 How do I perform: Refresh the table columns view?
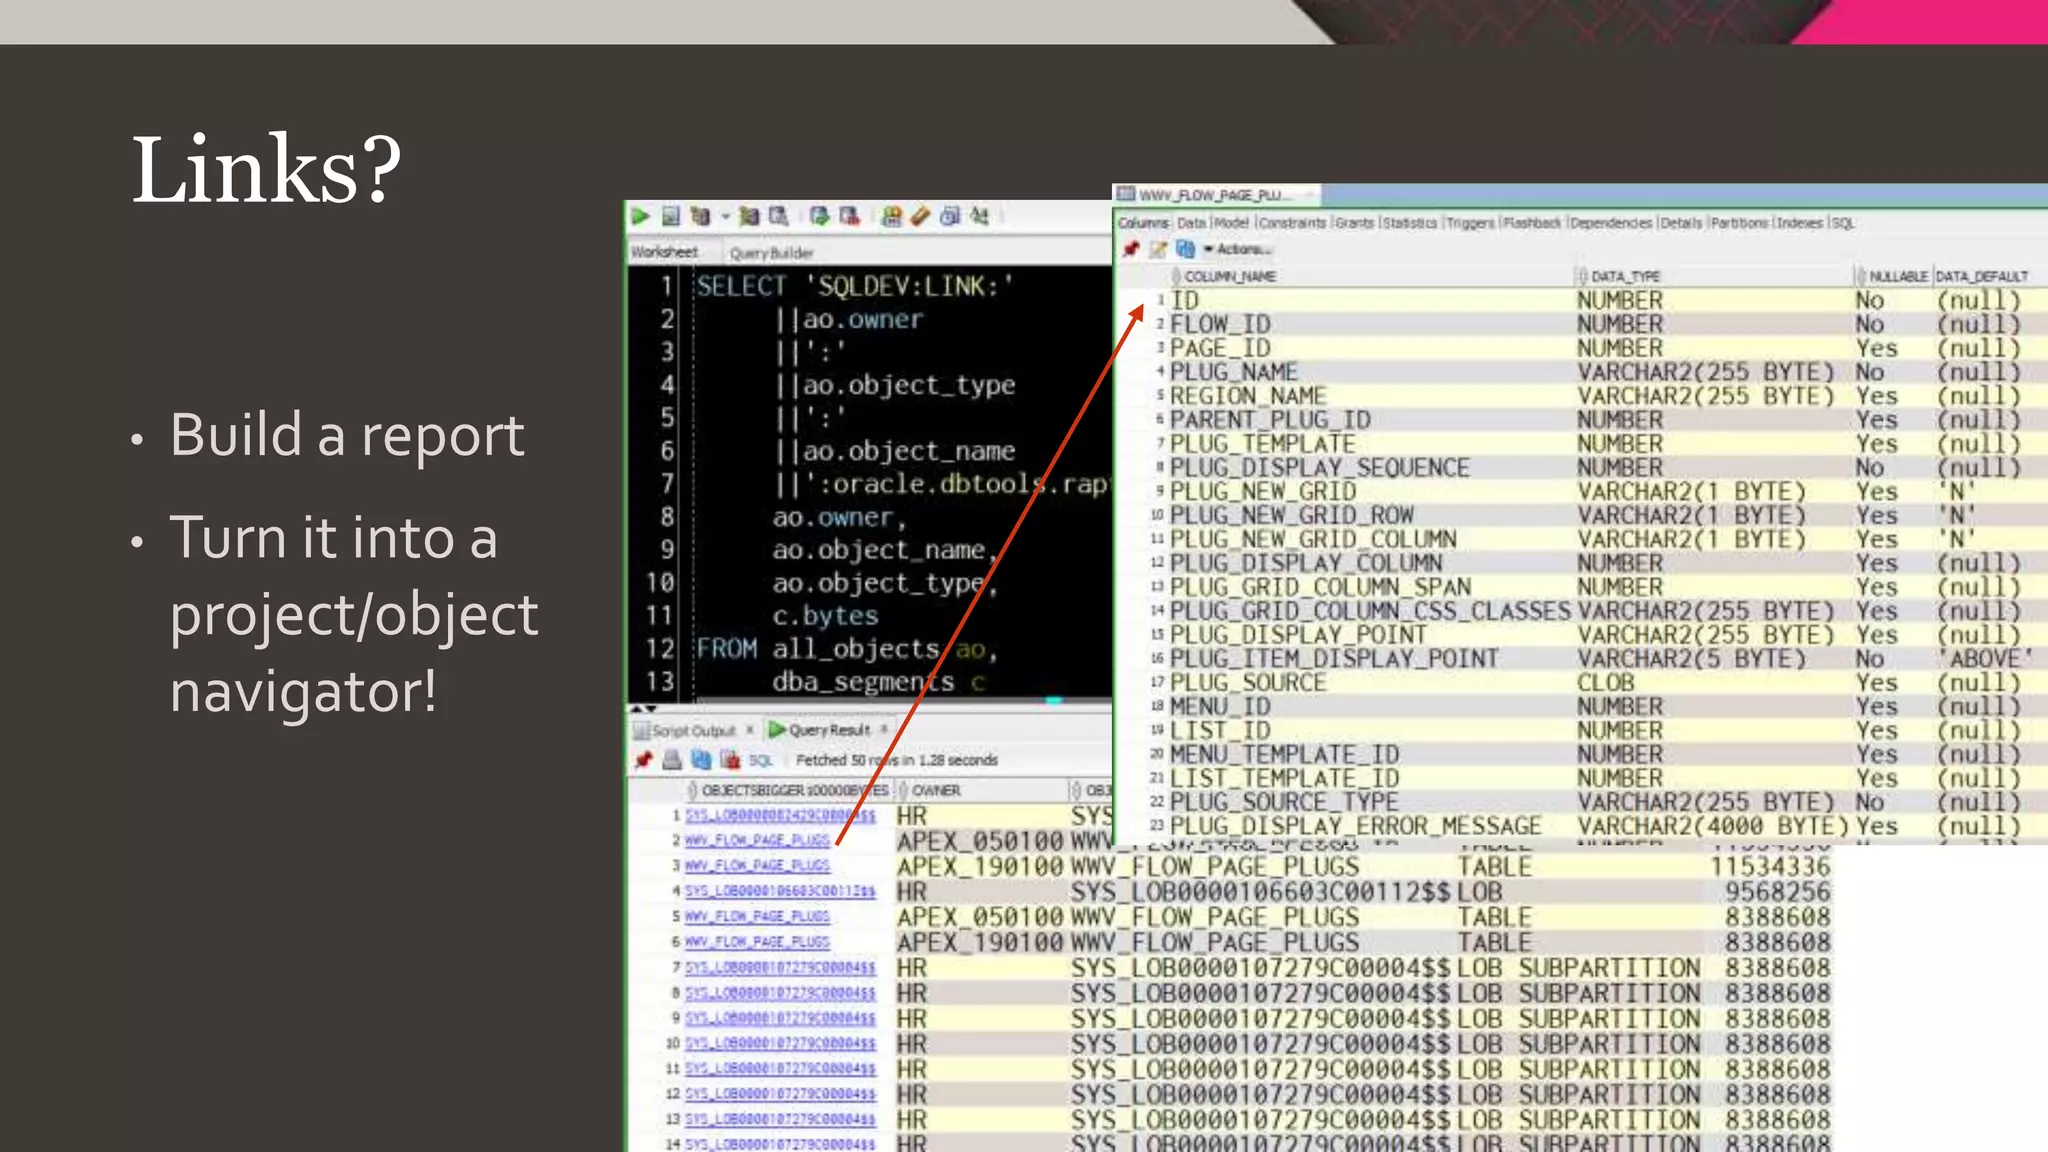click(x=1185, y=249)
